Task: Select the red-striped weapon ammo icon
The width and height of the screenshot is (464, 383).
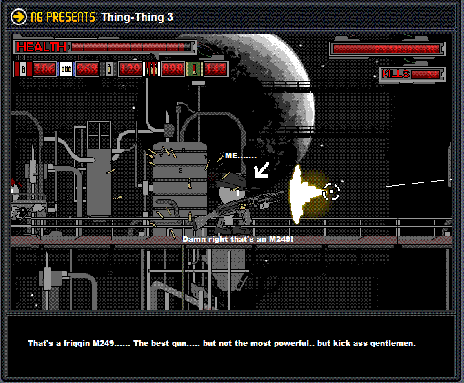Action: pyautogui.click(x=23, y=69)
